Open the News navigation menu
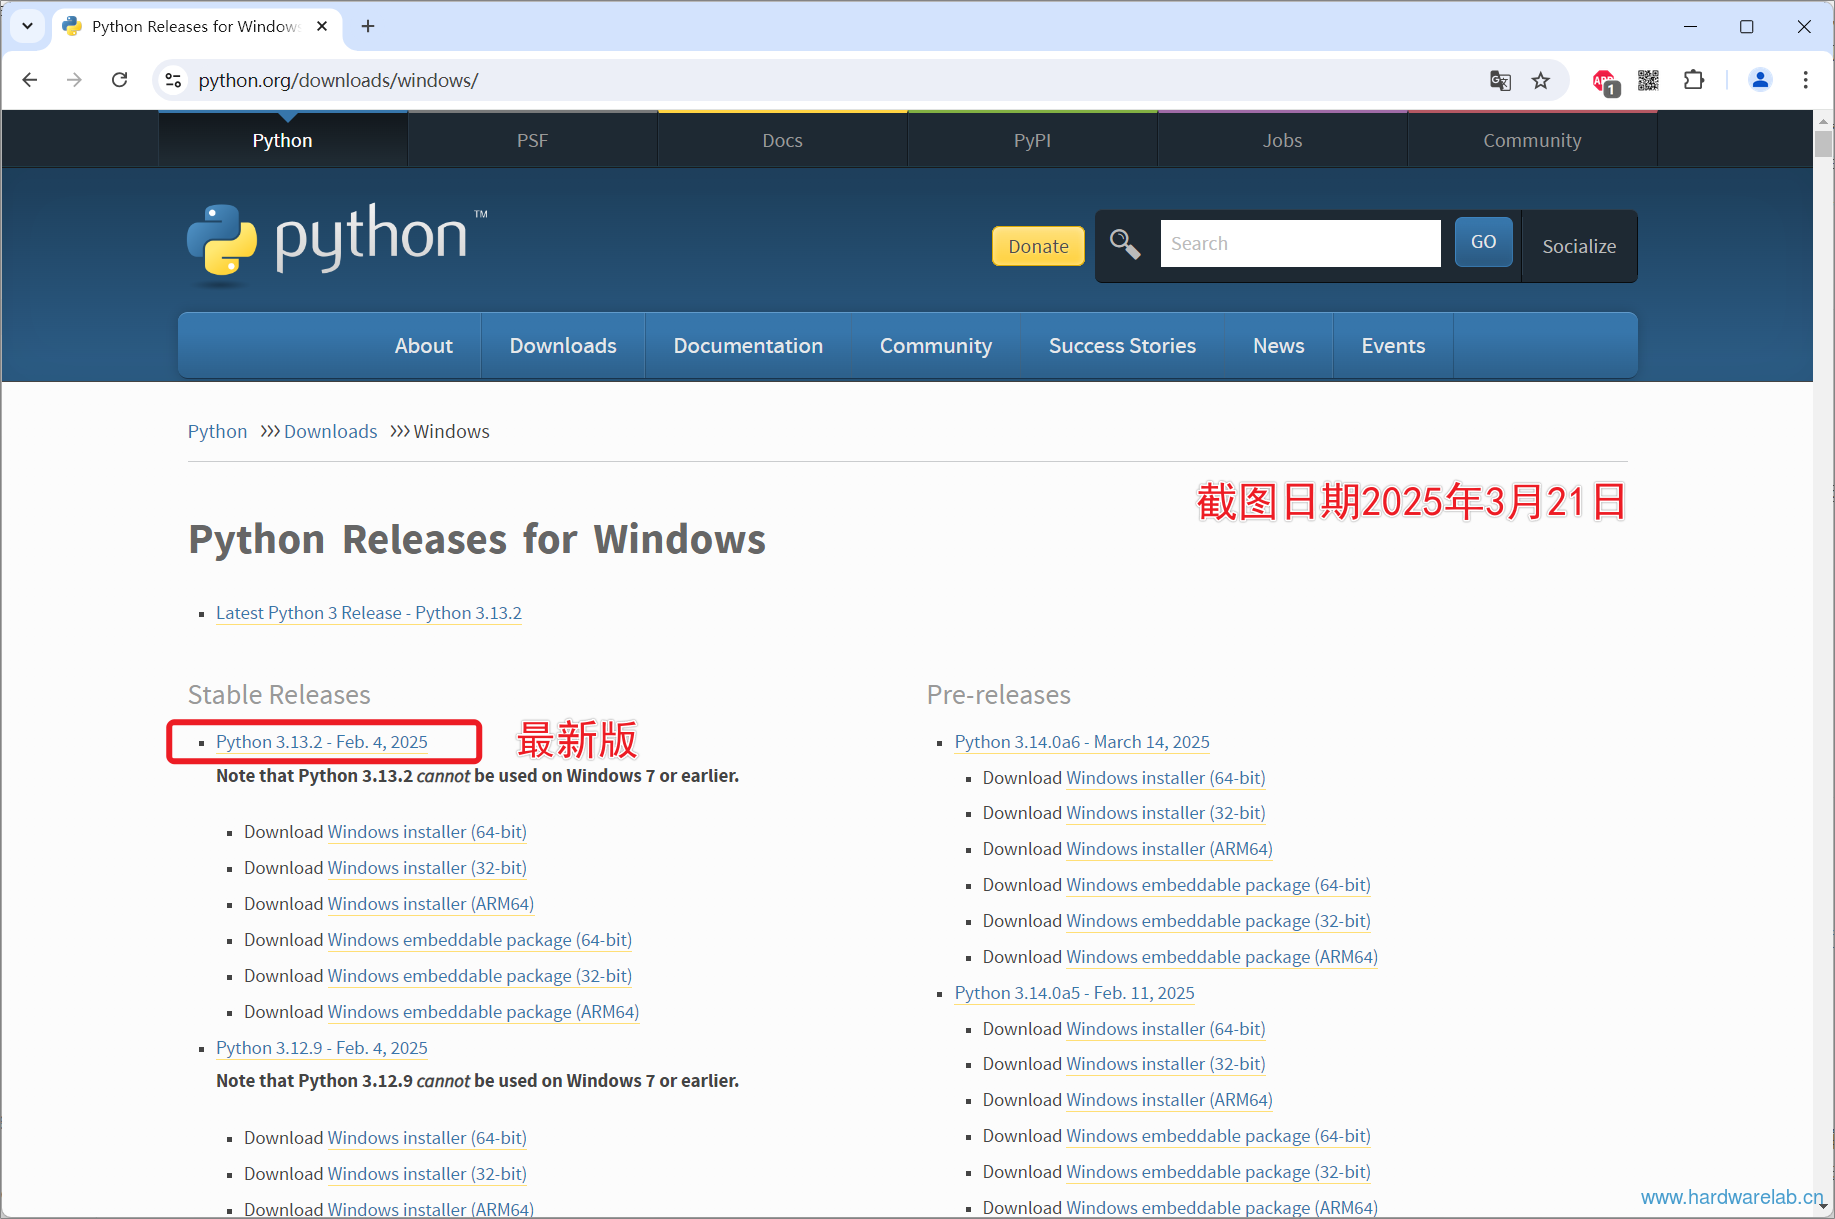Viewport: 1835px width, 1219px height. [x=1279, y=346]
